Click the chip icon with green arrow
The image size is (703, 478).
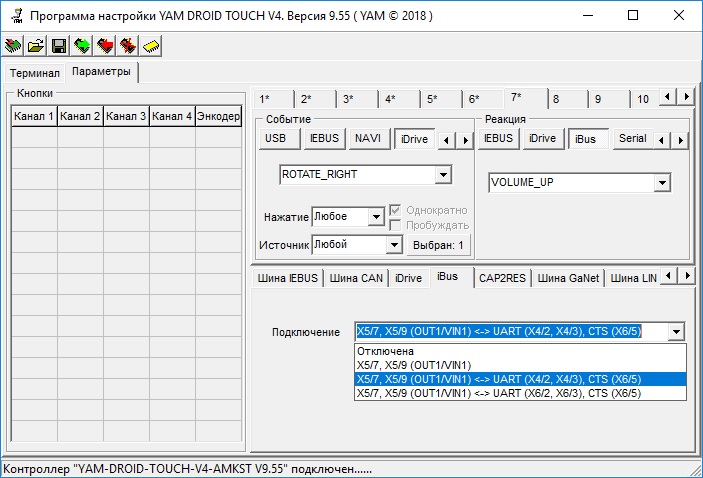coord(82,46)
